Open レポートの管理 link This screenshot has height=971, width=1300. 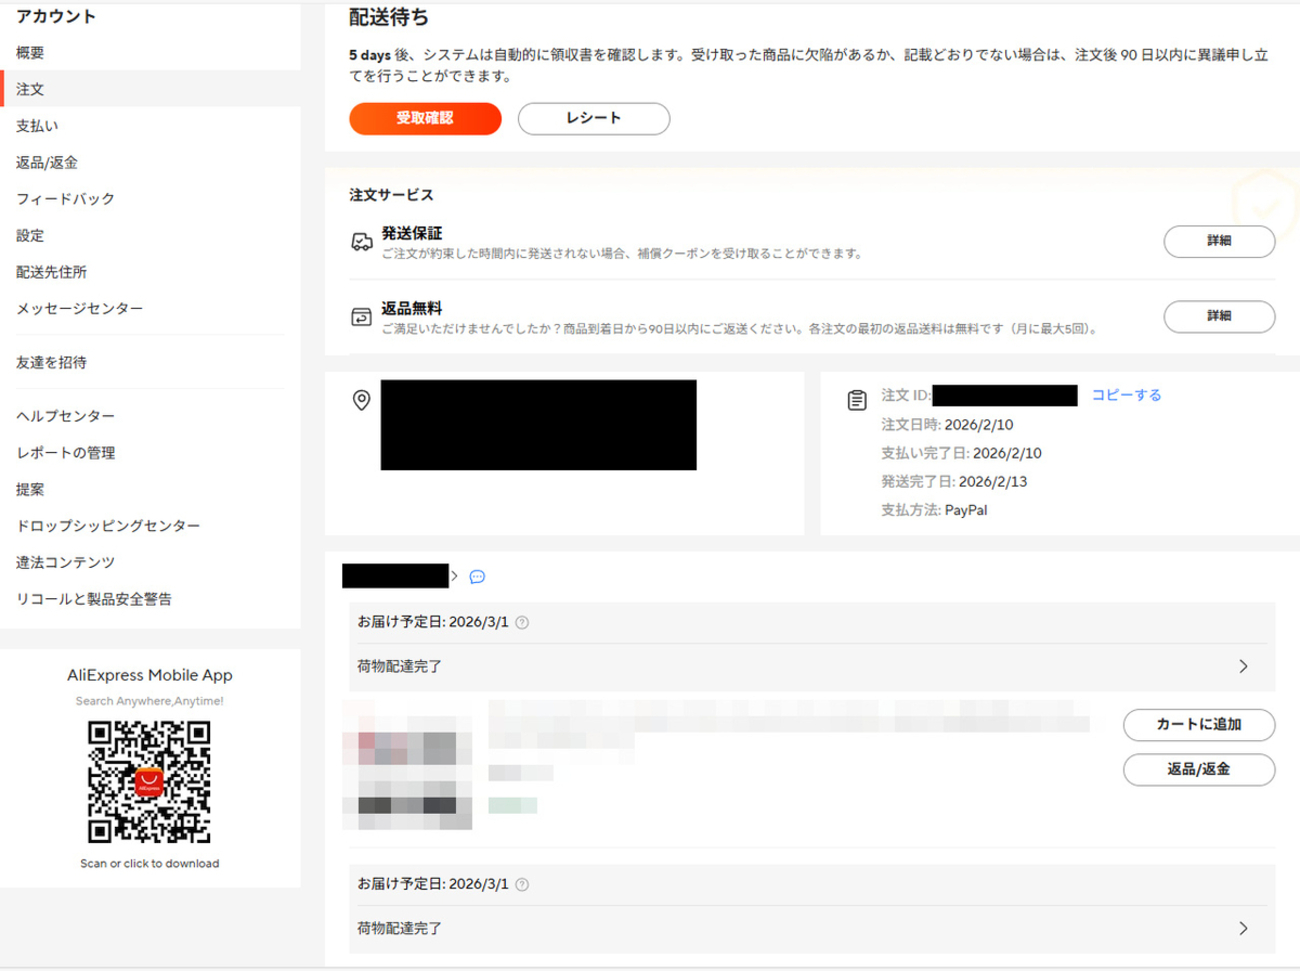pos(65,452)
